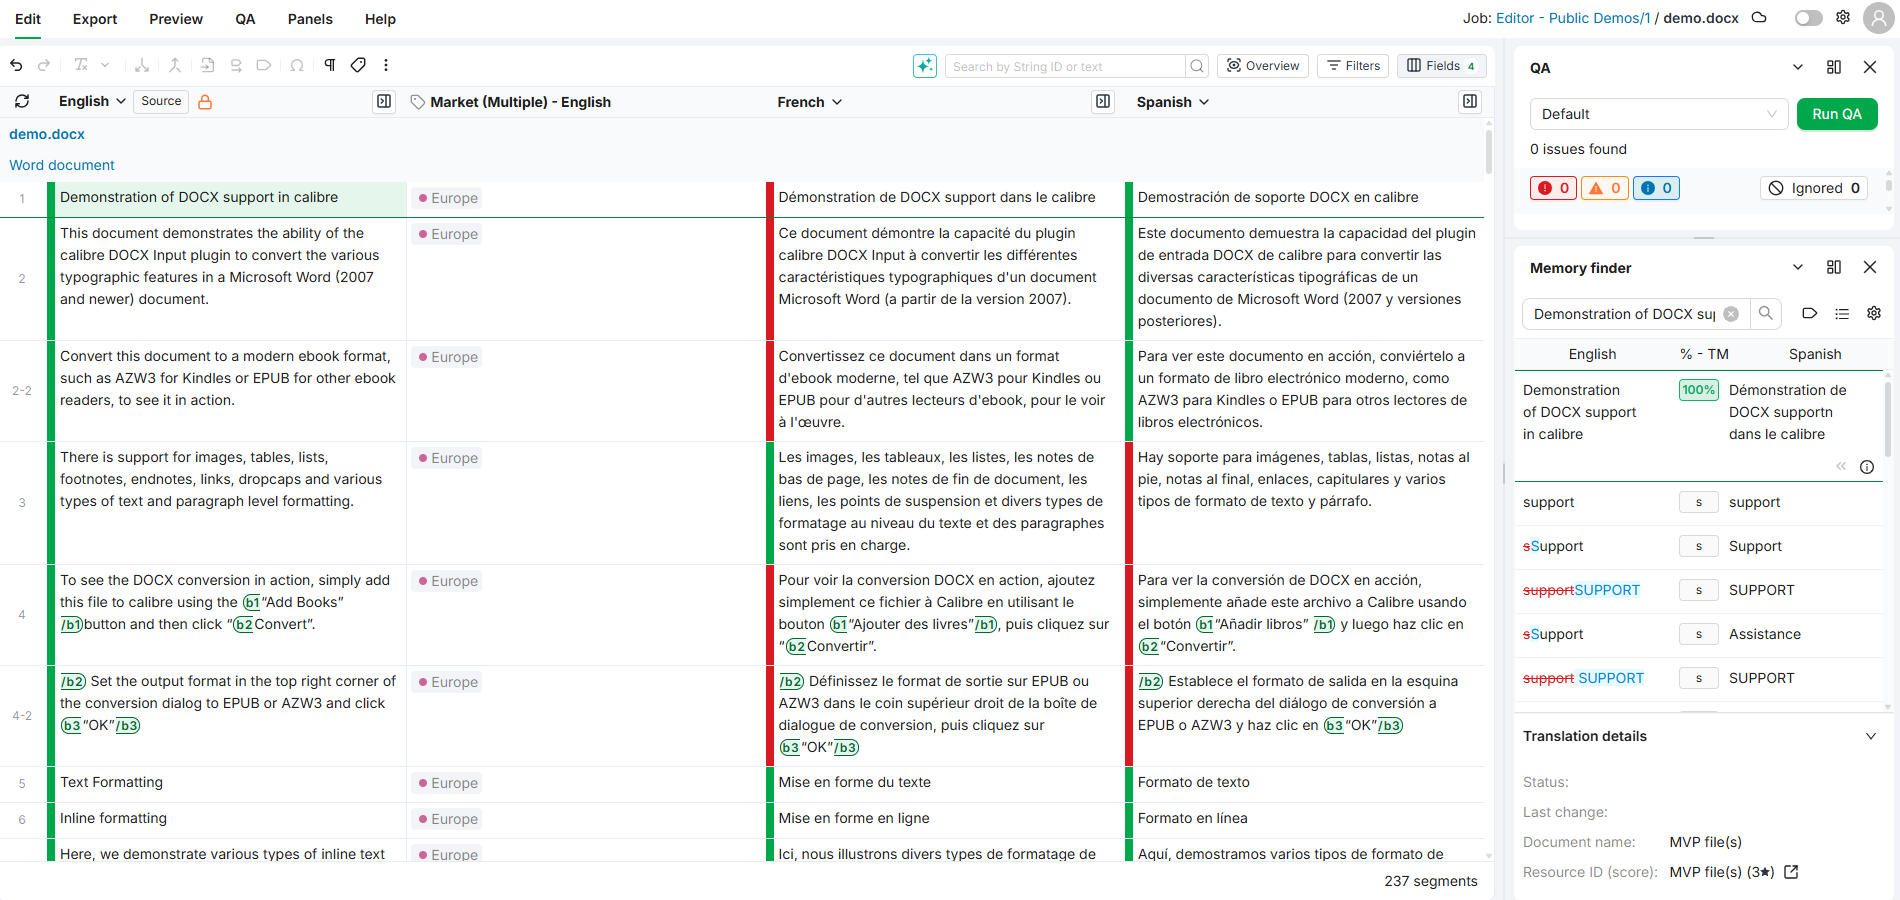Viewport: 1900px width, 900px height.
Task: Toggle the switch next to the settings gear
Action: point(1808,18)
